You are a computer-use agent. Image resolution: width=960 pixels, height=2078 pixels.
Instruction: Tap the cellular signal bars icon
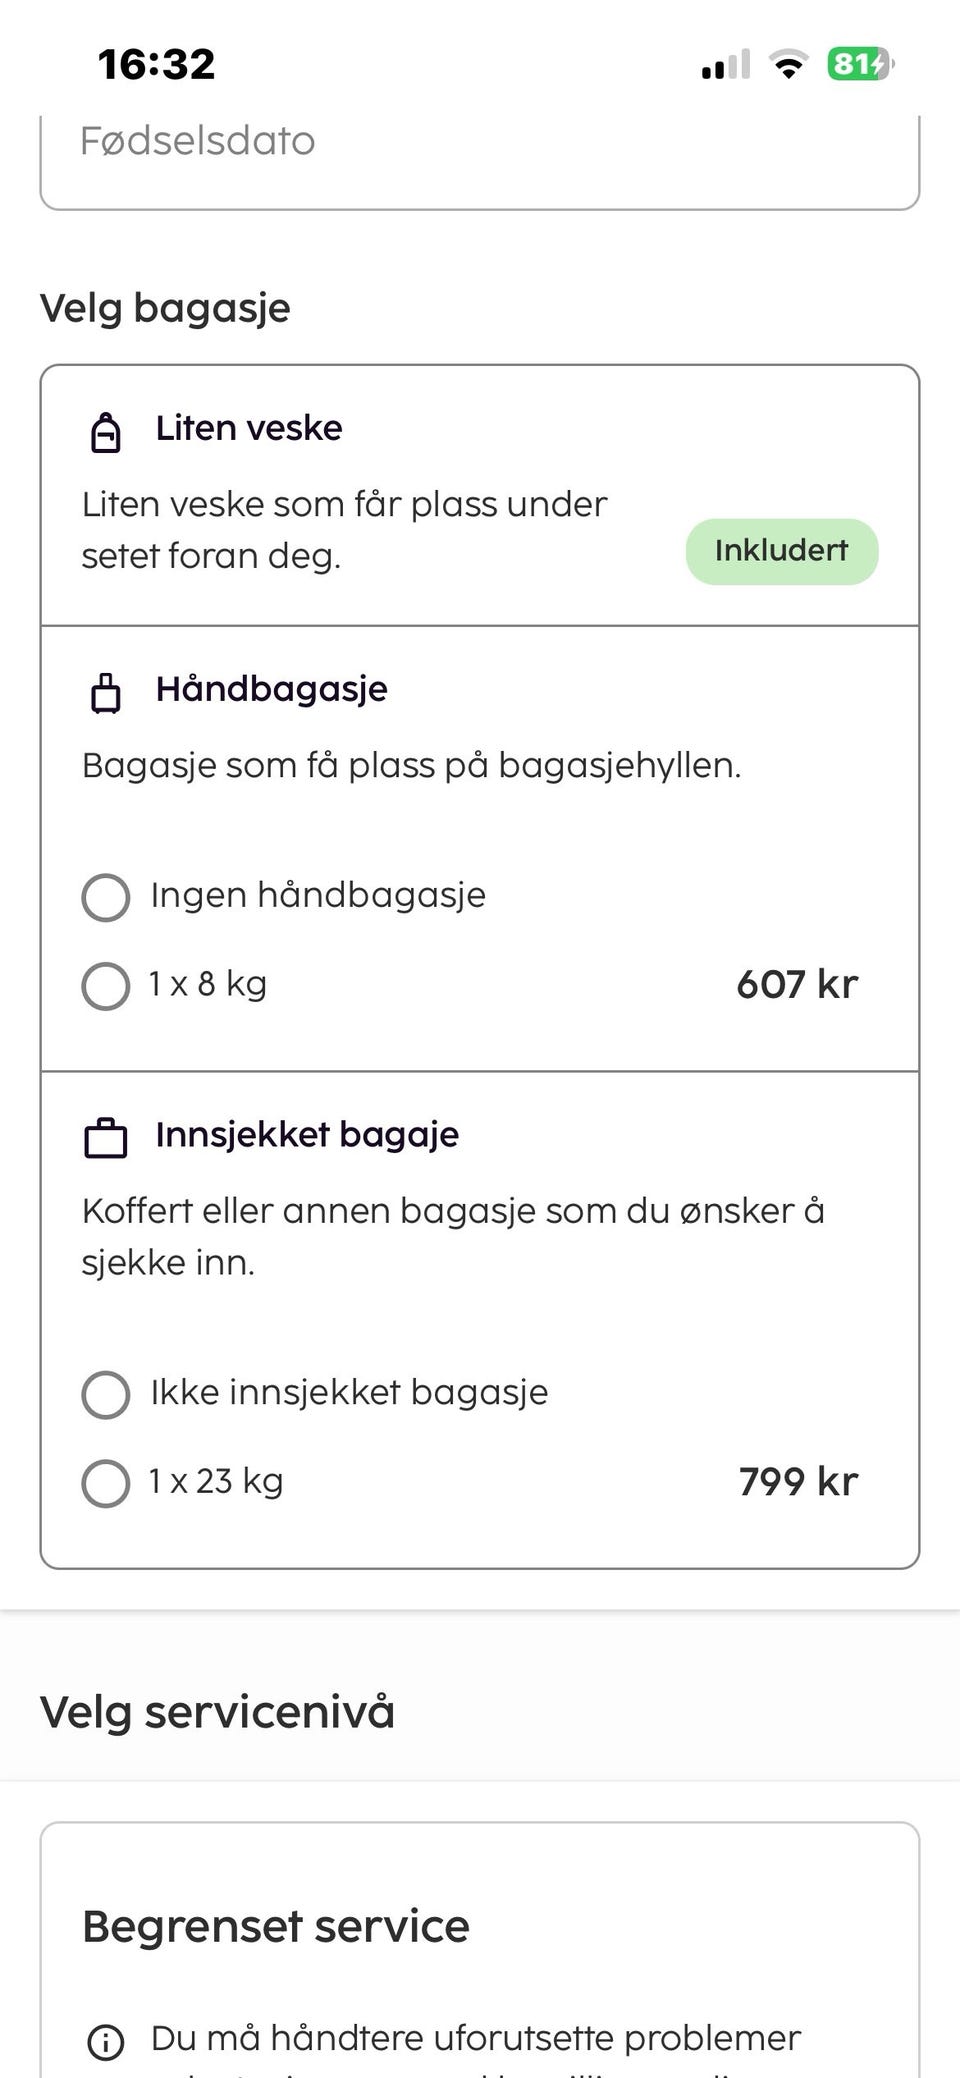[x=725, y=66]
